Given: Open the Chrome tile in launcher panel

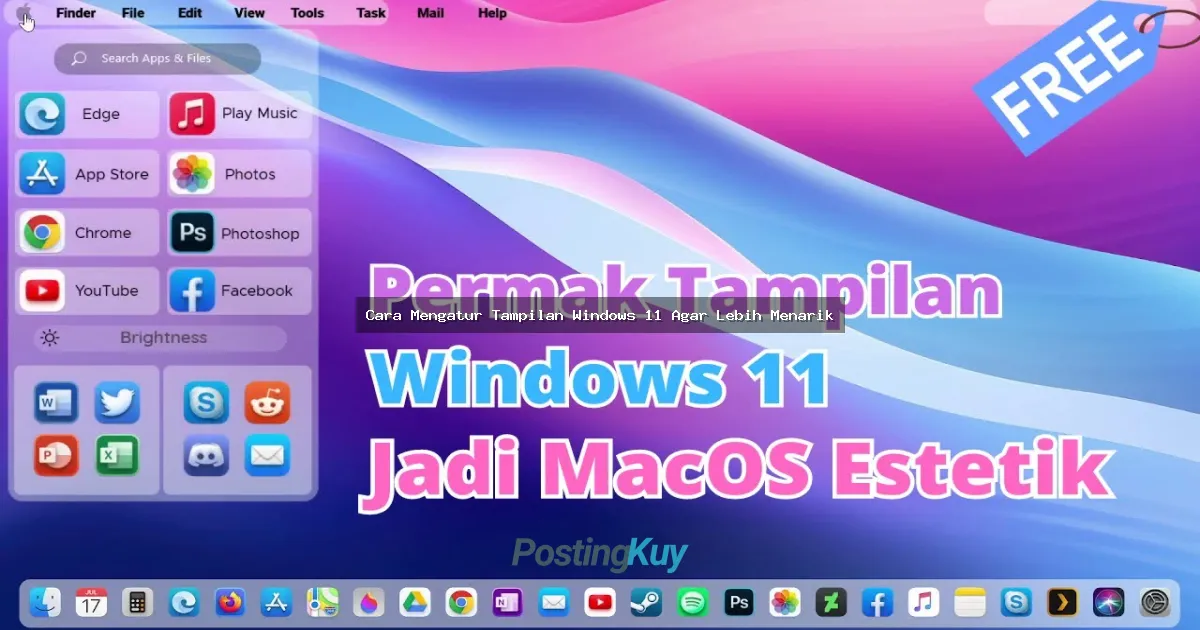Looking at the screenshot, I should [x=87, y=233].
